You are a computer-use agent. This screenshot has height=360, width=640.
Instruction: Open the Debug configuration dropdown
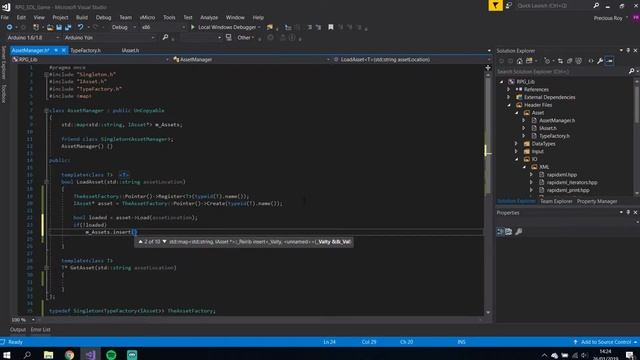[x=123, y=27]
